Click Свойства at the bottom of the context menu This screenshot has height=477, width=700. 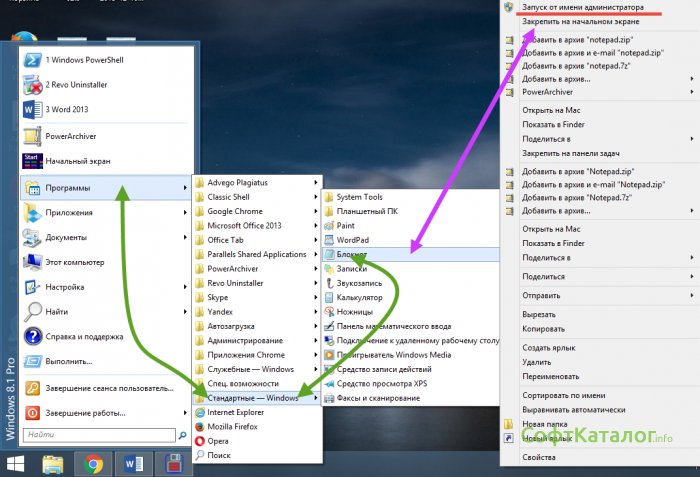[x=539, y=456]
